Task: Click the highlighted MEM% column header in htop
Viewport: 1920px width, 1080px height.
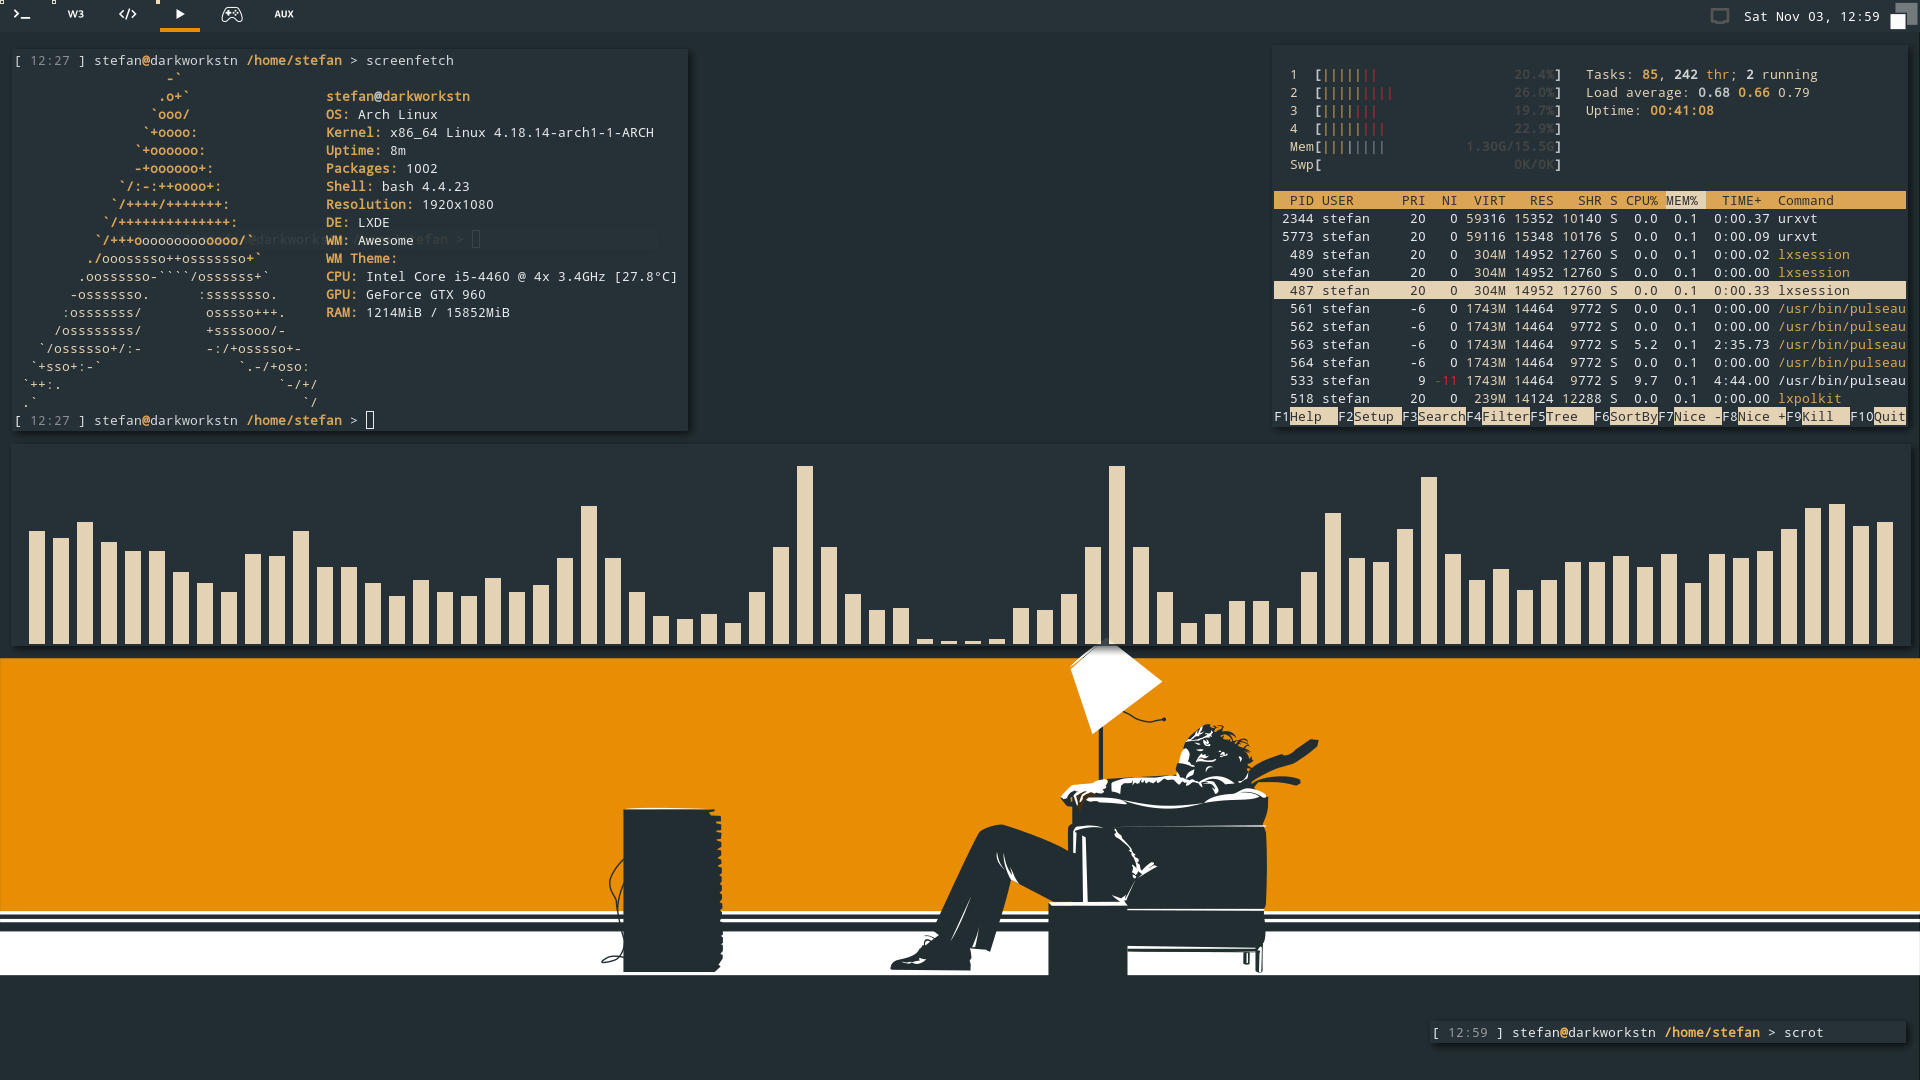Action: 1685,201
